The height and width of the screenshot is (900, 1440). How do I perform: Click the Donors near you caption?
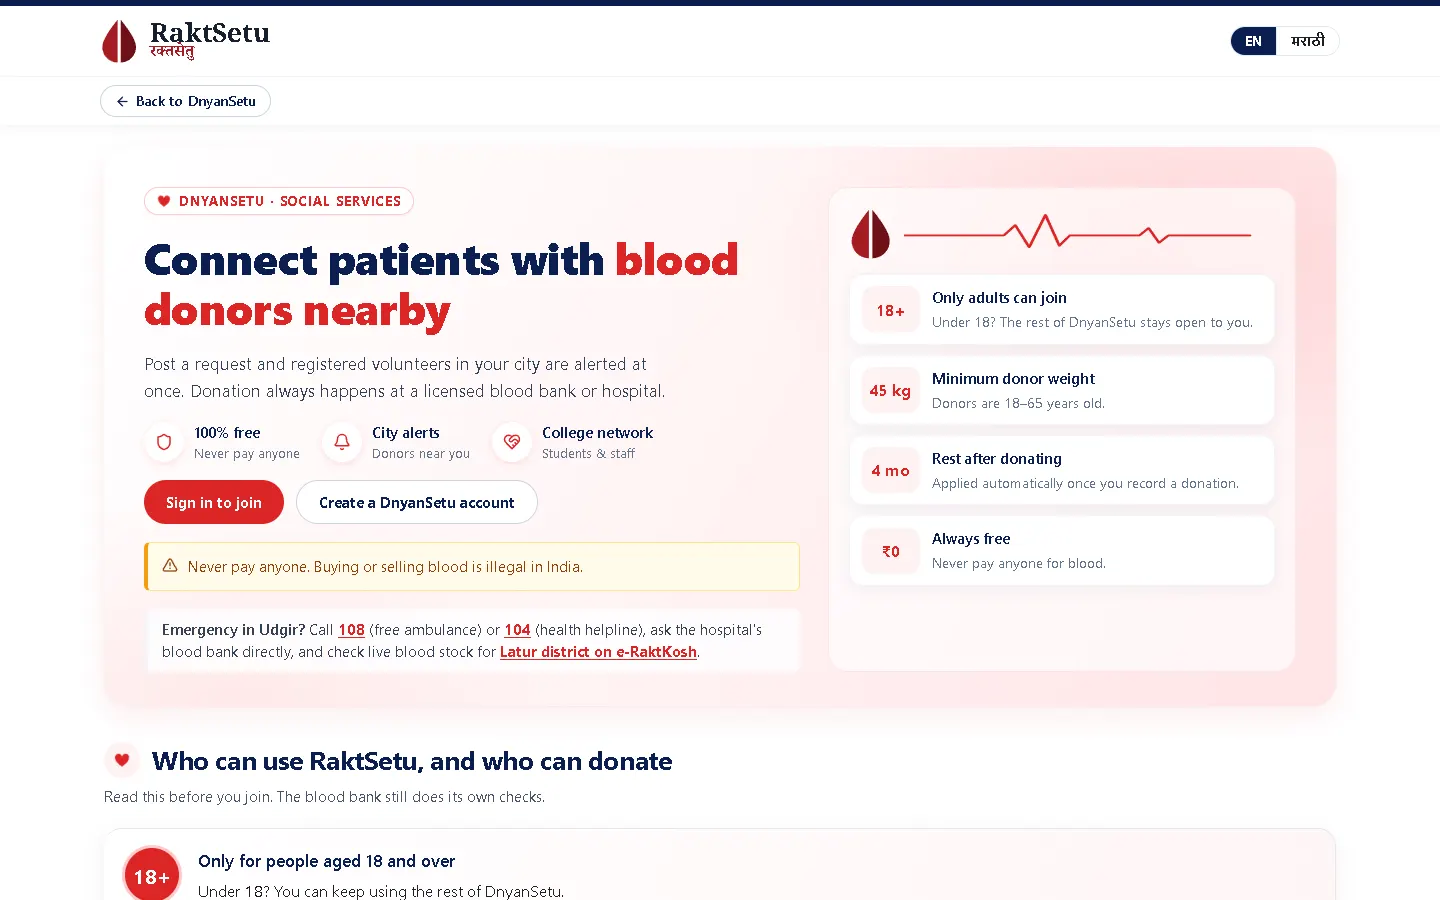pyautogui.click(x=421, y=454)
